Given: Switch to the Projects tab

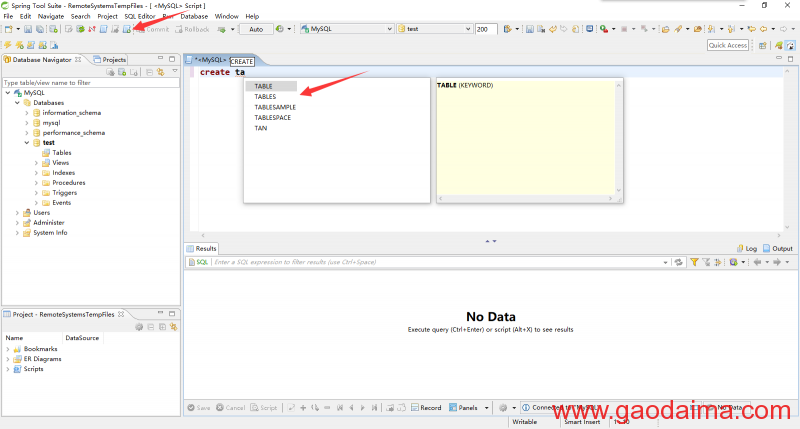Looking at the screenshot, I should 109,60.
